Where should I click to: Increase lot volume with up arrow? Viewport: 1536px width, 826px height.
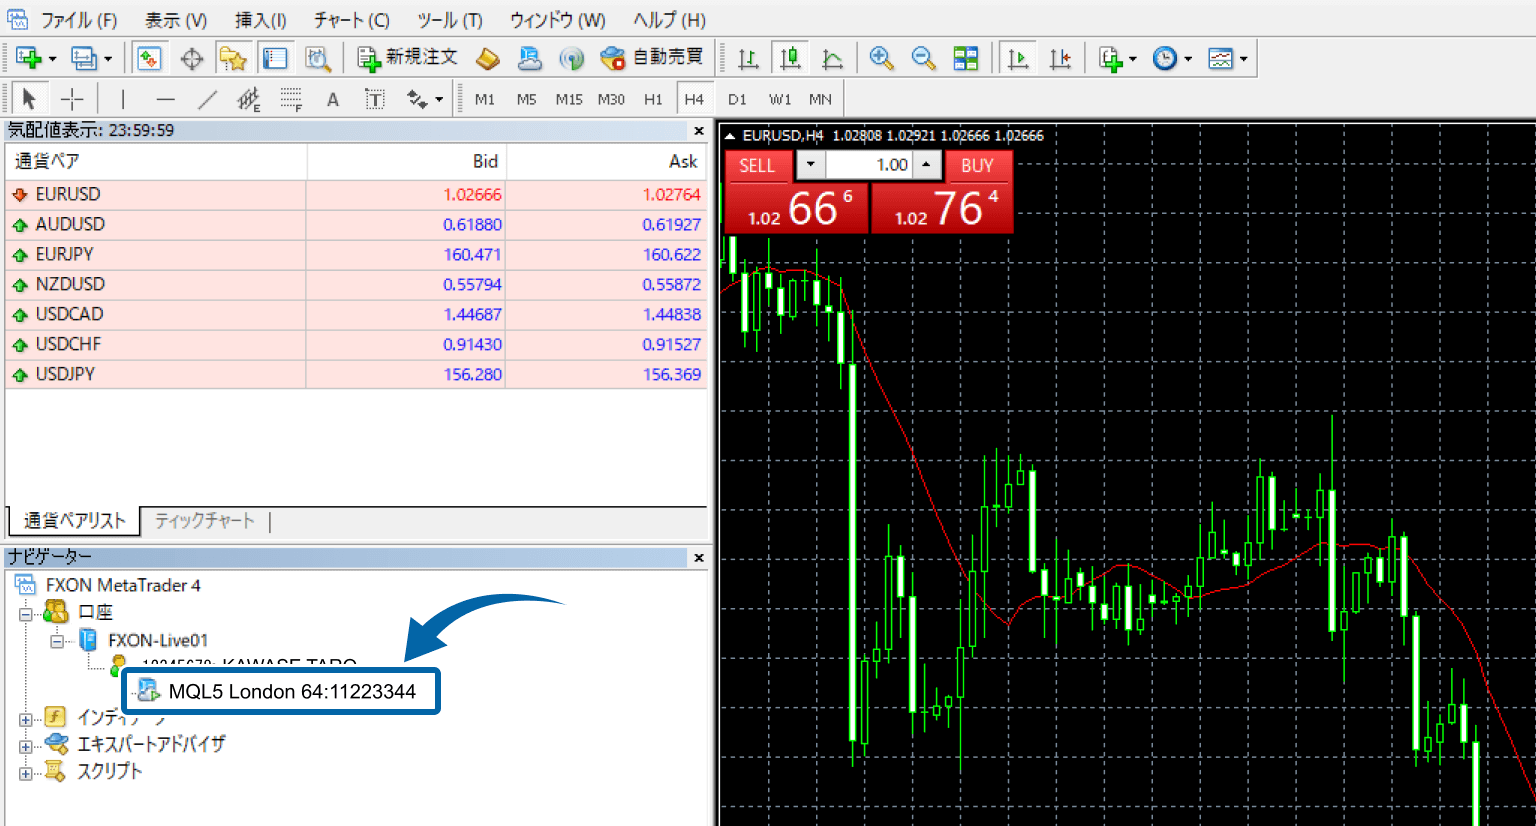click(x=927, y=165)
